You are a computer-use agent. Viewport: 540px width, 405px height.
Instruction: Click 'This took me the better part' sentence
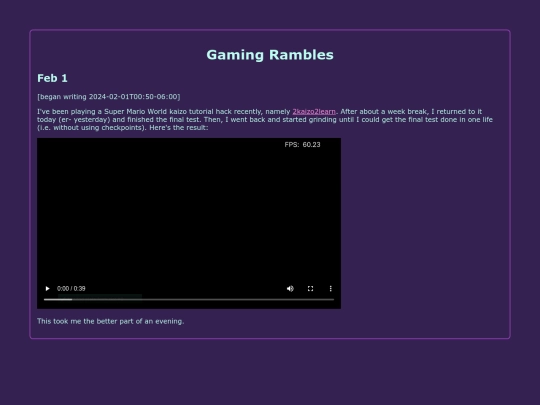click(x=111, y=321)
